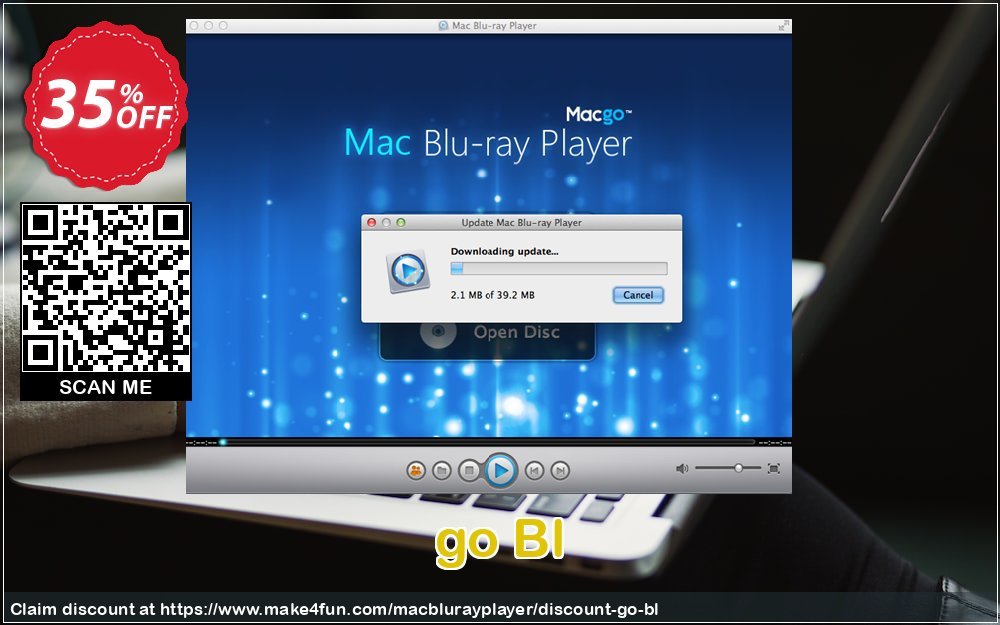Click the remaining time readout right of the seek bar
The image size is (1000, 625).
tap(774, 442)
